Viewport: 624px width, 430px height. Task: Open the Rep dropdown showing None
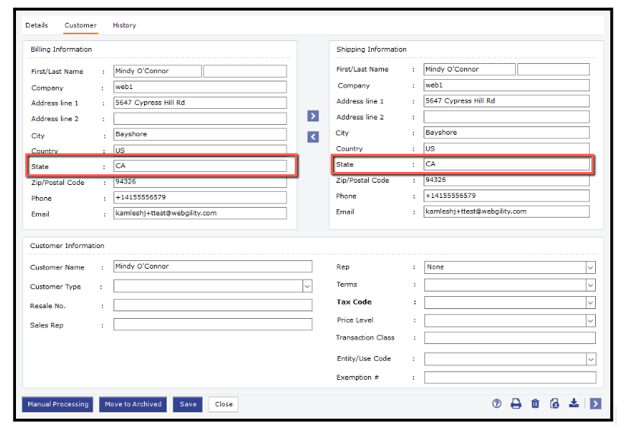(590, 268)
